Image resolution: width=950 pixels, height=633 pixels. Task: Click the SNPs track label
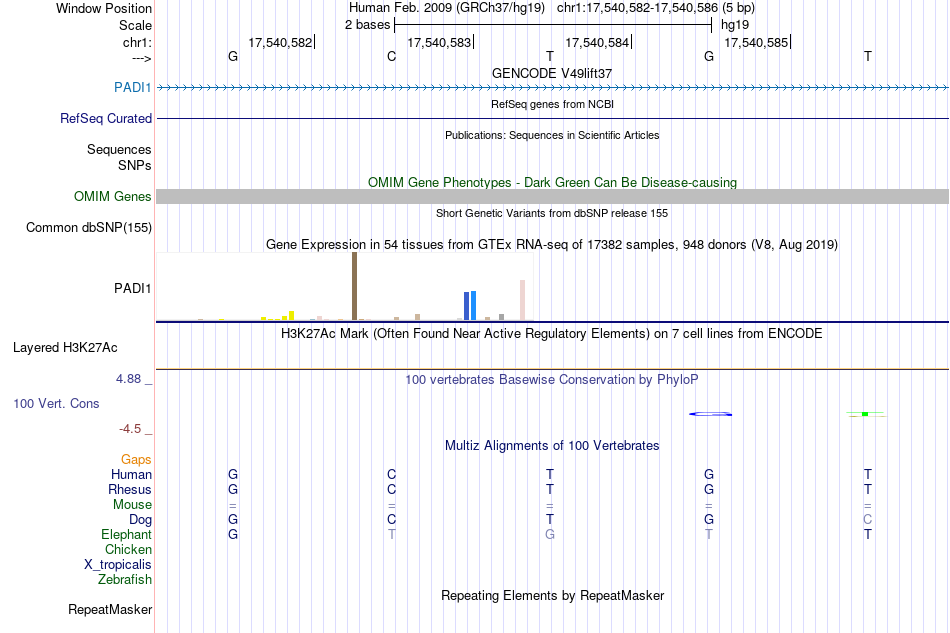pos(135,165)
